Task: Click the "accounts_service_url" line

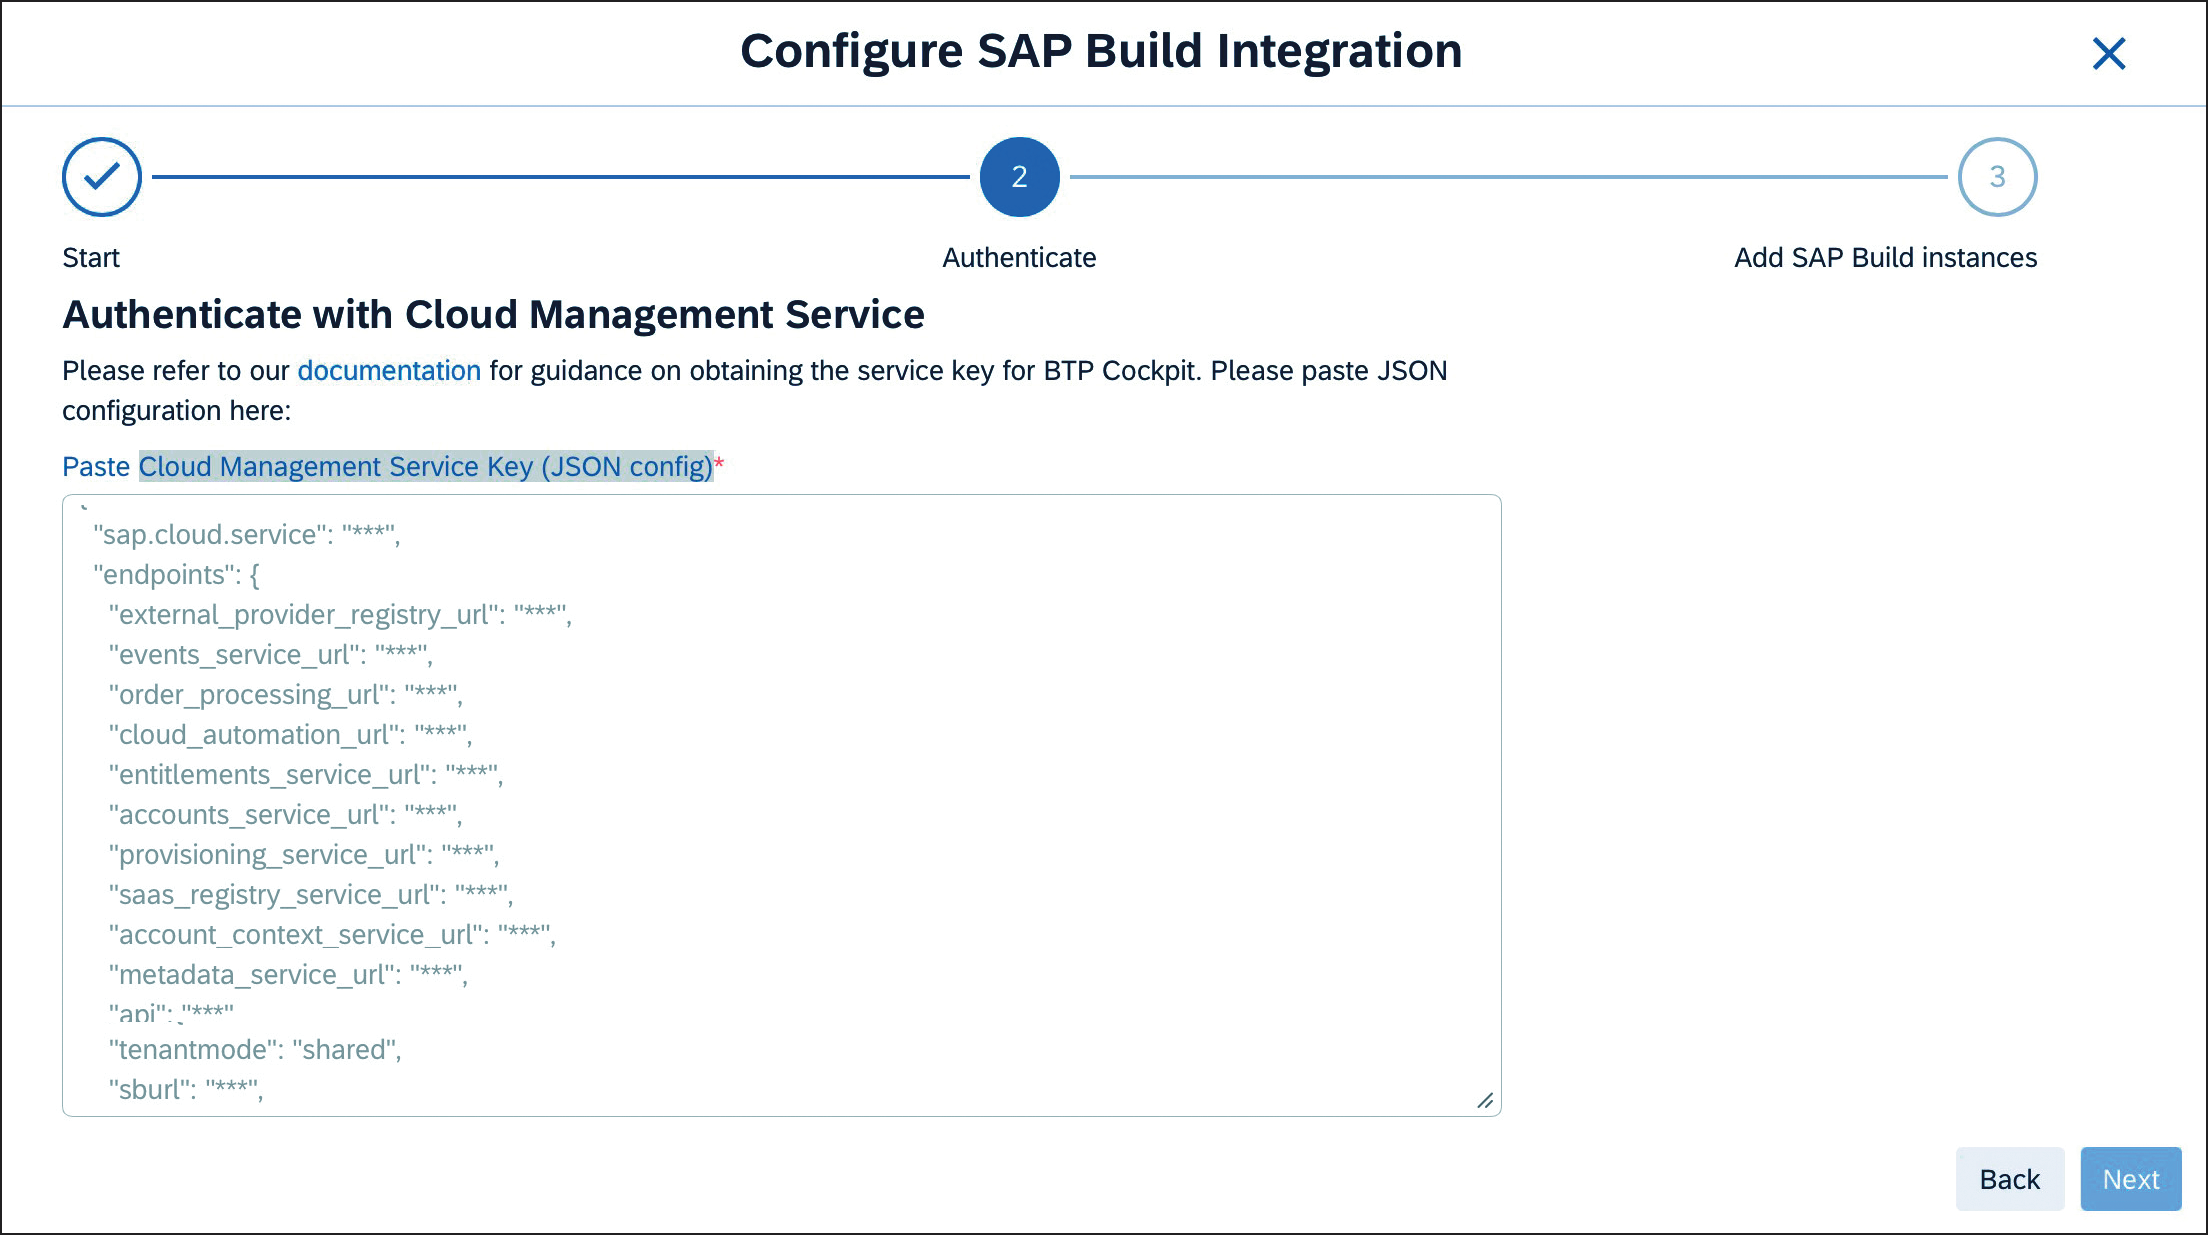Action: 285,815
